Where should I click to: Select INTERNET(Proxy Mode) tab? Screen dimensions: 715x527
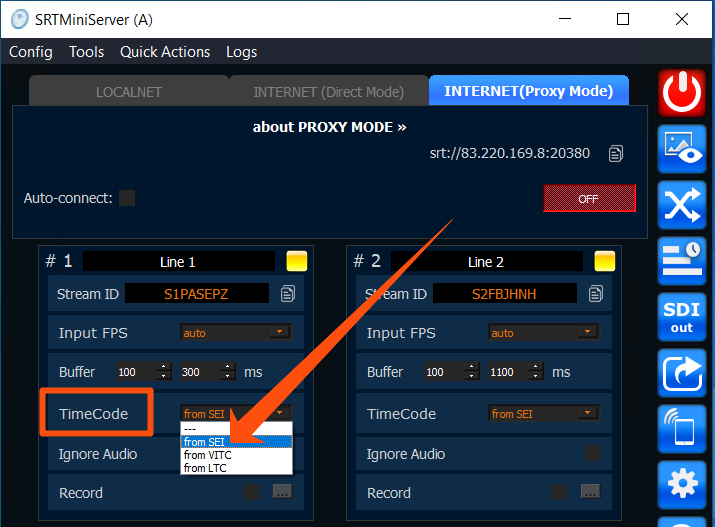pyautogui.click(x=528, y=91)
